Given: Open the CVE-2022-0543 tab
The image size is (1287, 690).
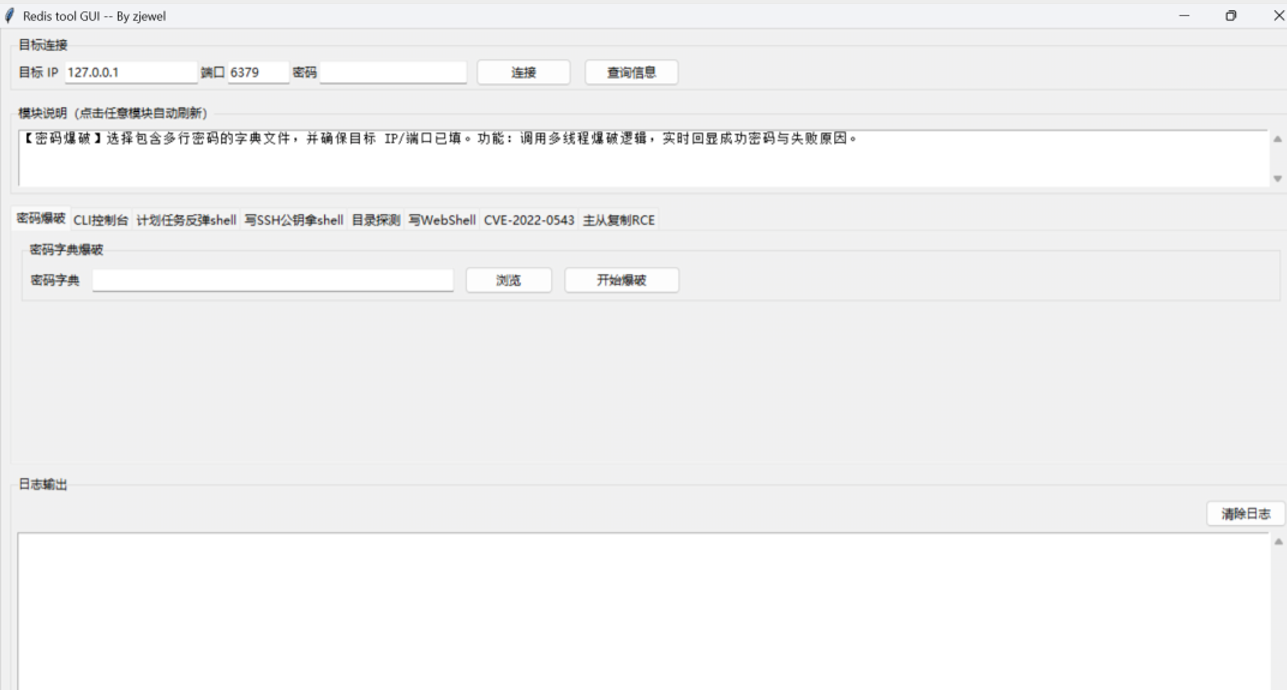Looking at the screenshot, I should [529, 220].
